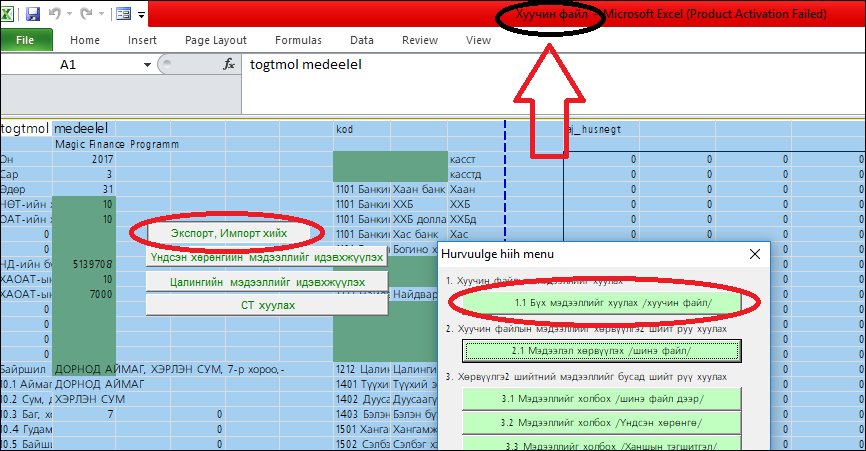Click the Save icon in quick access toolbar
Screen dimensions: 866x451
33,14
